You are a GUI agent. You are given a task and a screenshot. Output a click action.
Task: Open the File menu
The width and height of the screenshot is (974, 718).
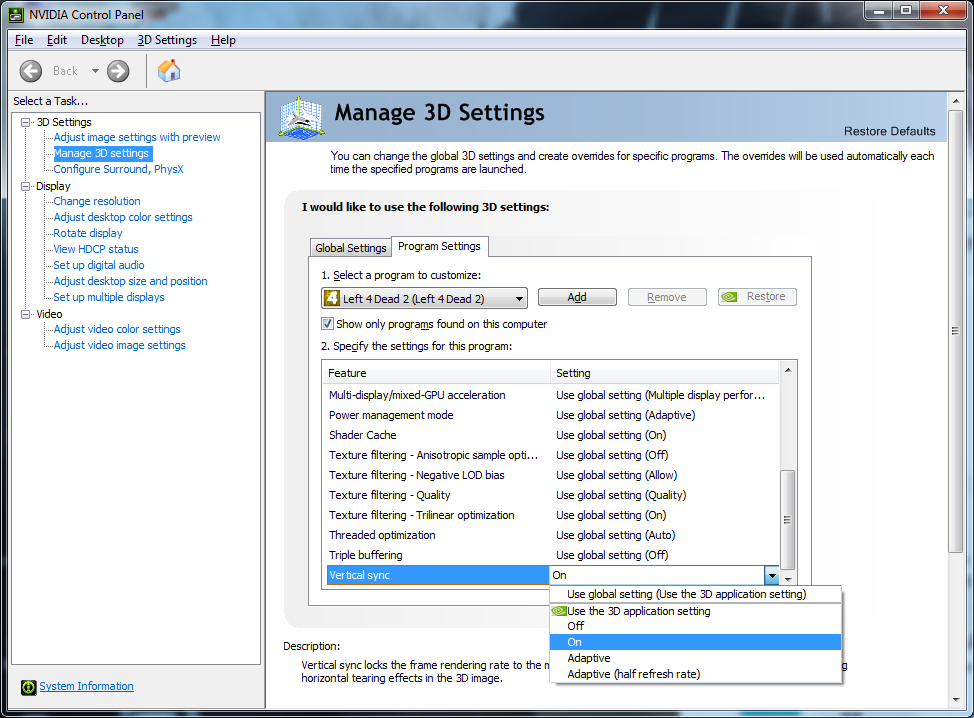[24, 40]
